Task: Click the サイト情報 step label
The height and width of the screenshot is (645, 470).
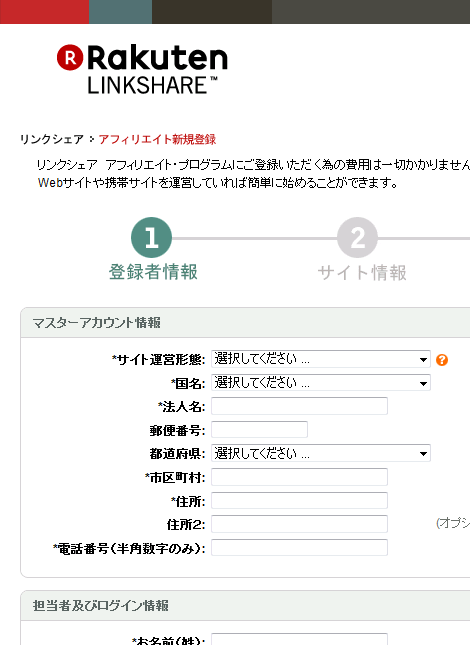Action: 362,272
